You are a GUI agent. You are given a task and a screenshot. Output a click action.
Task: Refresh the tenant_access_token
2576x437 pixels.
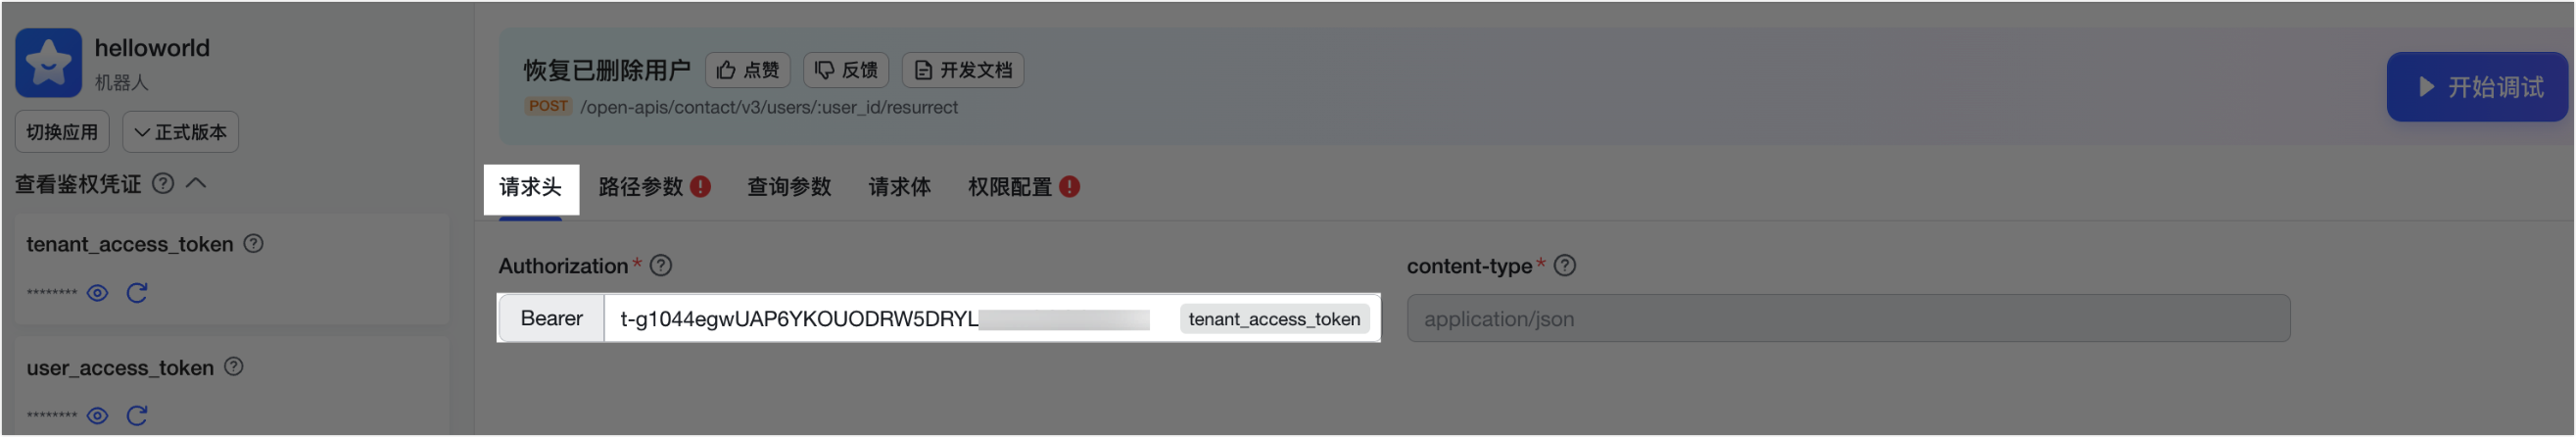pyautogui.click(x=137, y=293)
